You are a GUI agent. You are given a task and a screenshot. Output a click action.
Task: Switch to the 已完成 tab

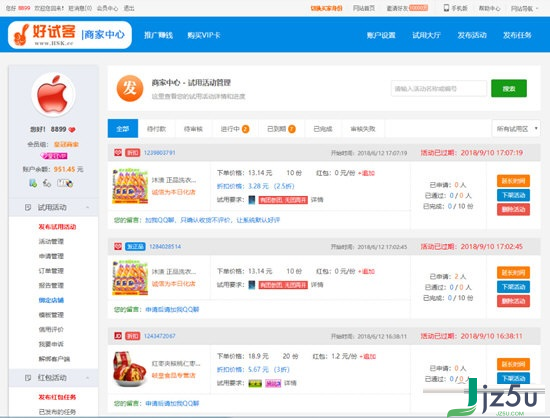pos(323,129)
